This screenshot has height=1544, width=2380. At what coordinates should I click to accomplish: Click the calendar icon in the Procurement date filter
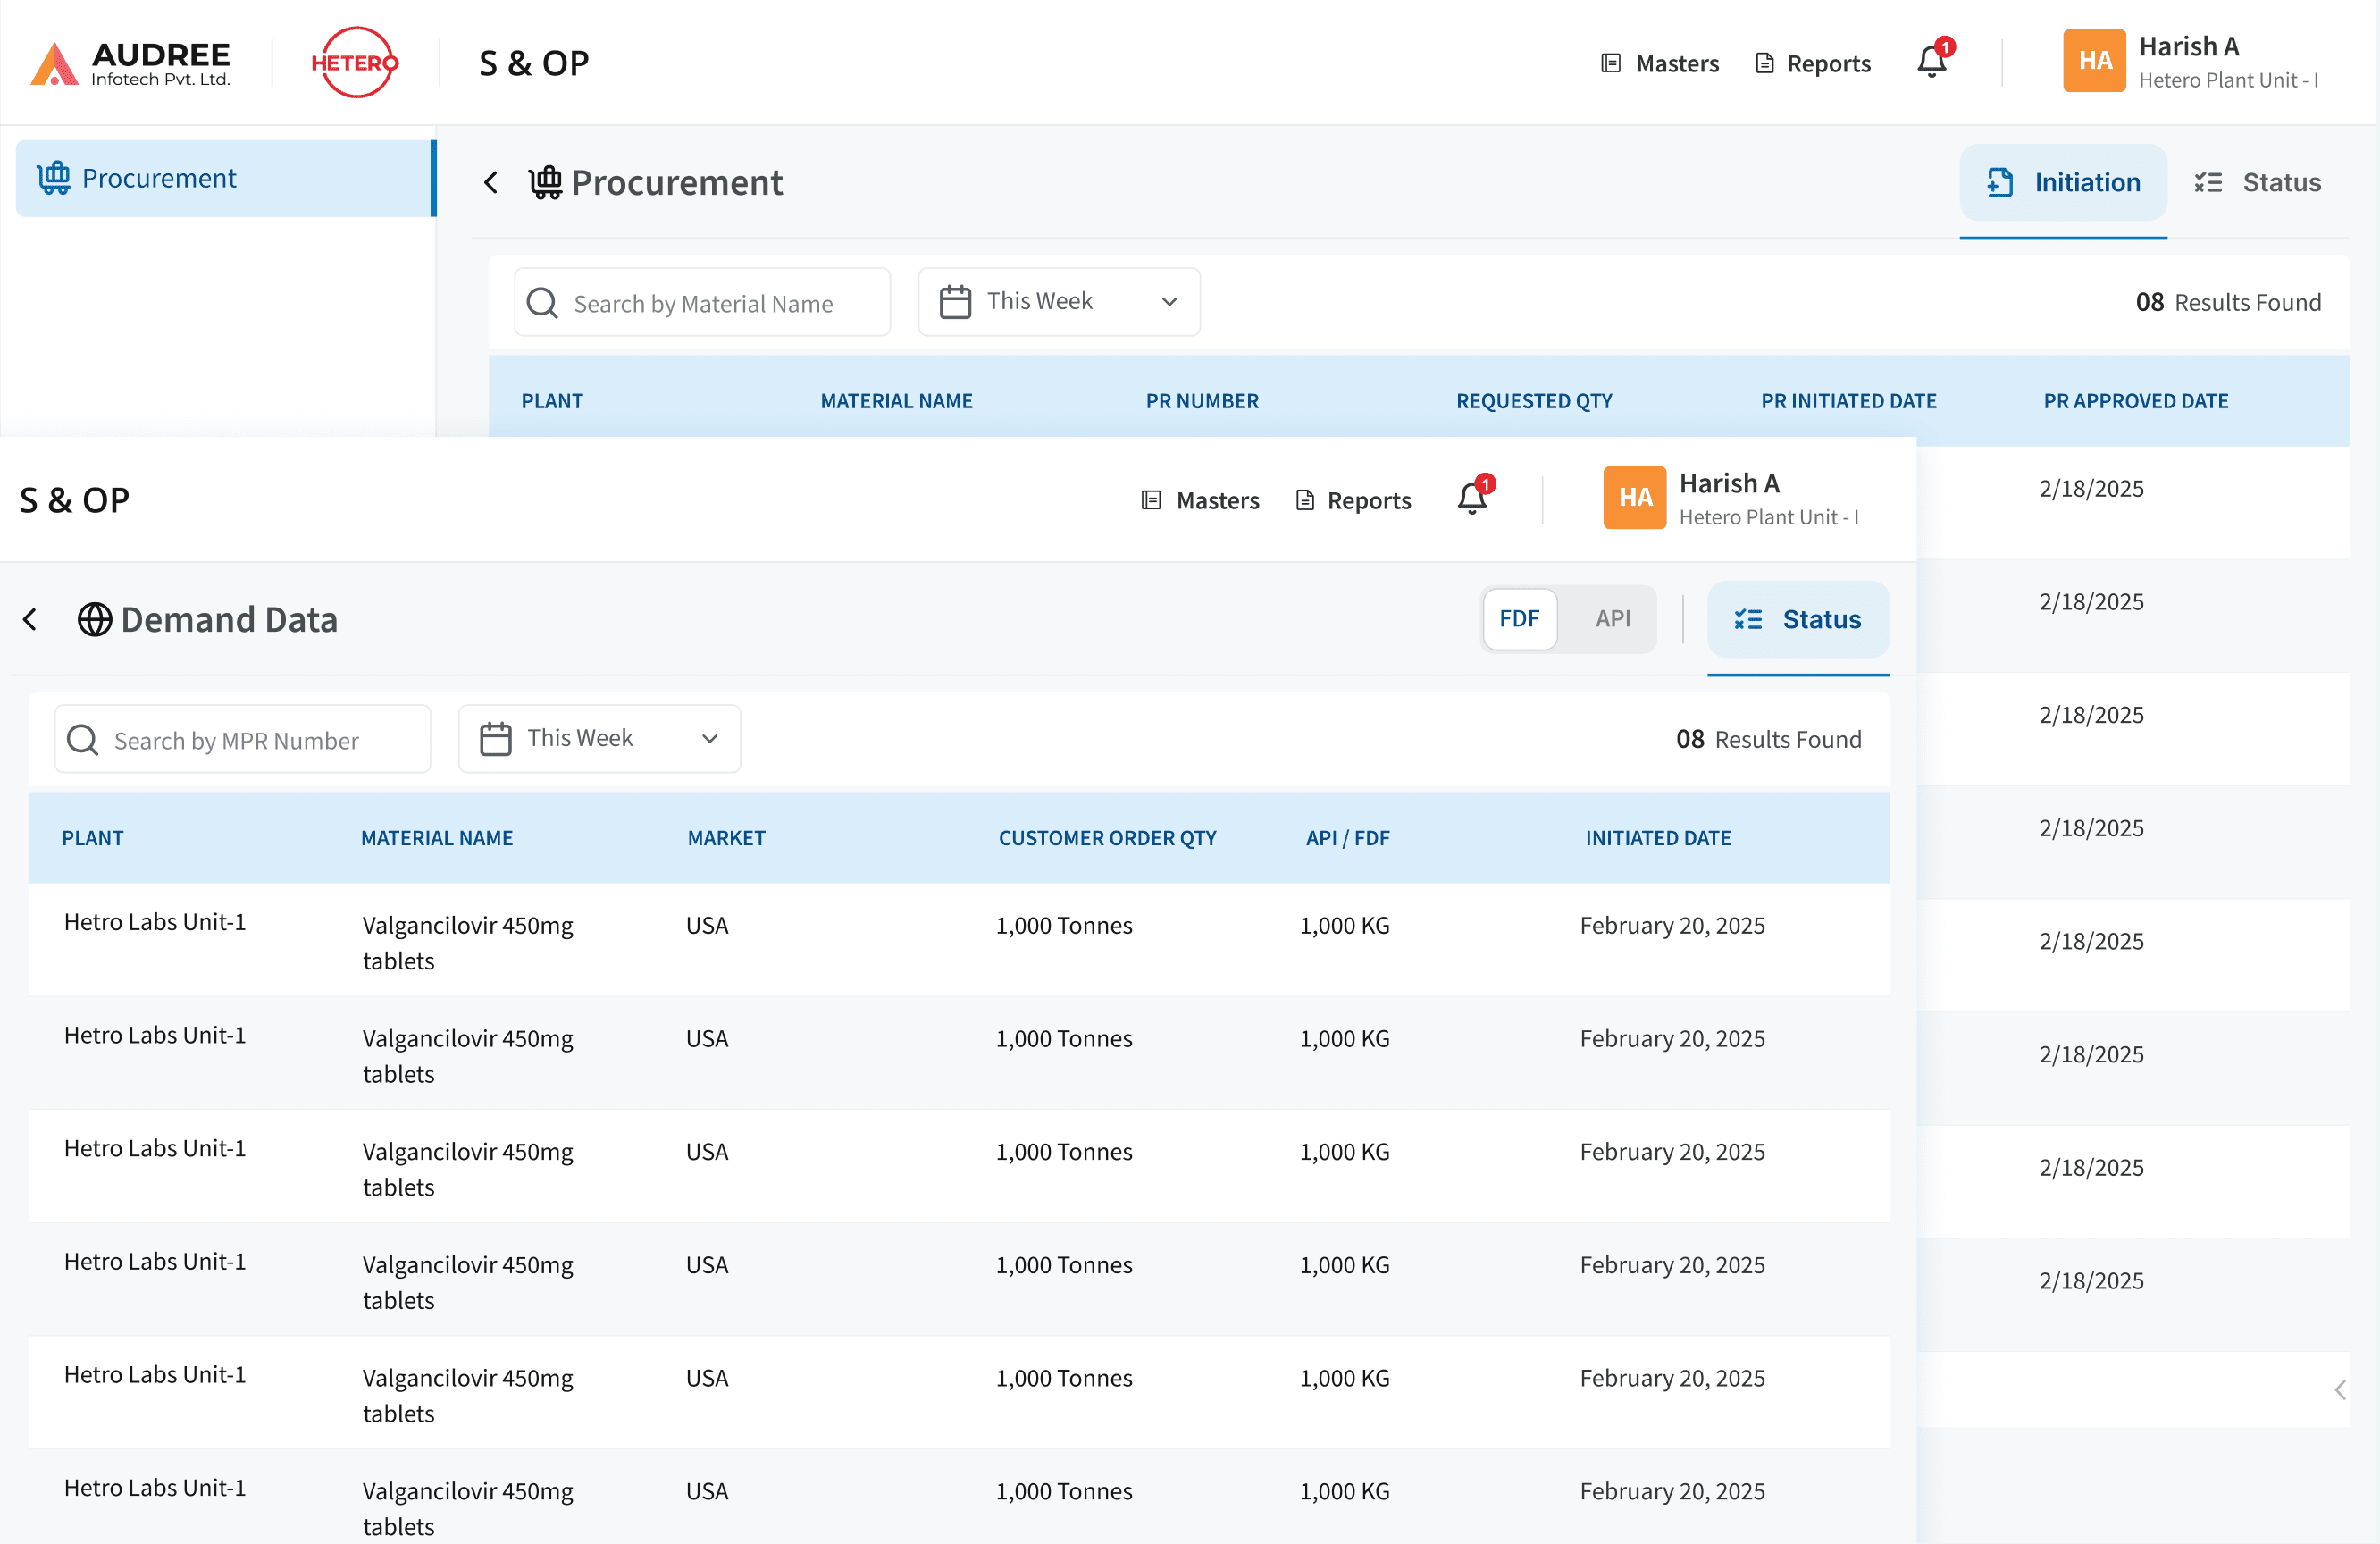(955, 301)
